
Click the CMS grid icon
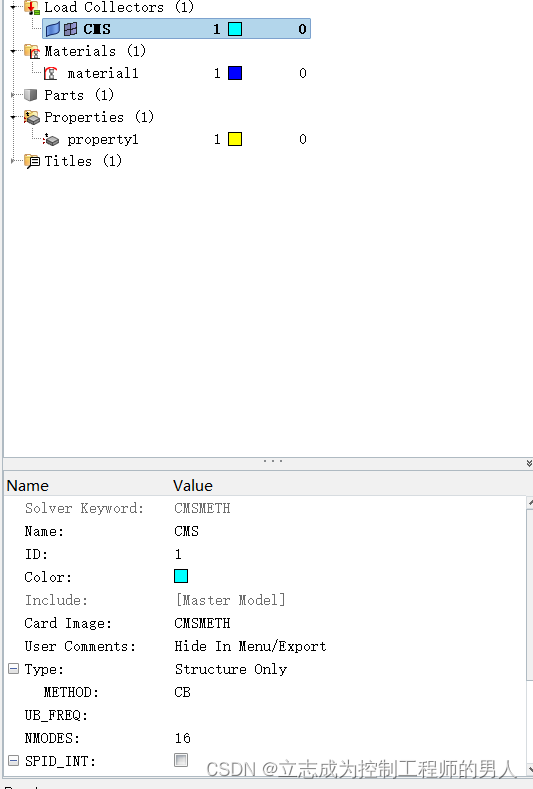point(70,29)
